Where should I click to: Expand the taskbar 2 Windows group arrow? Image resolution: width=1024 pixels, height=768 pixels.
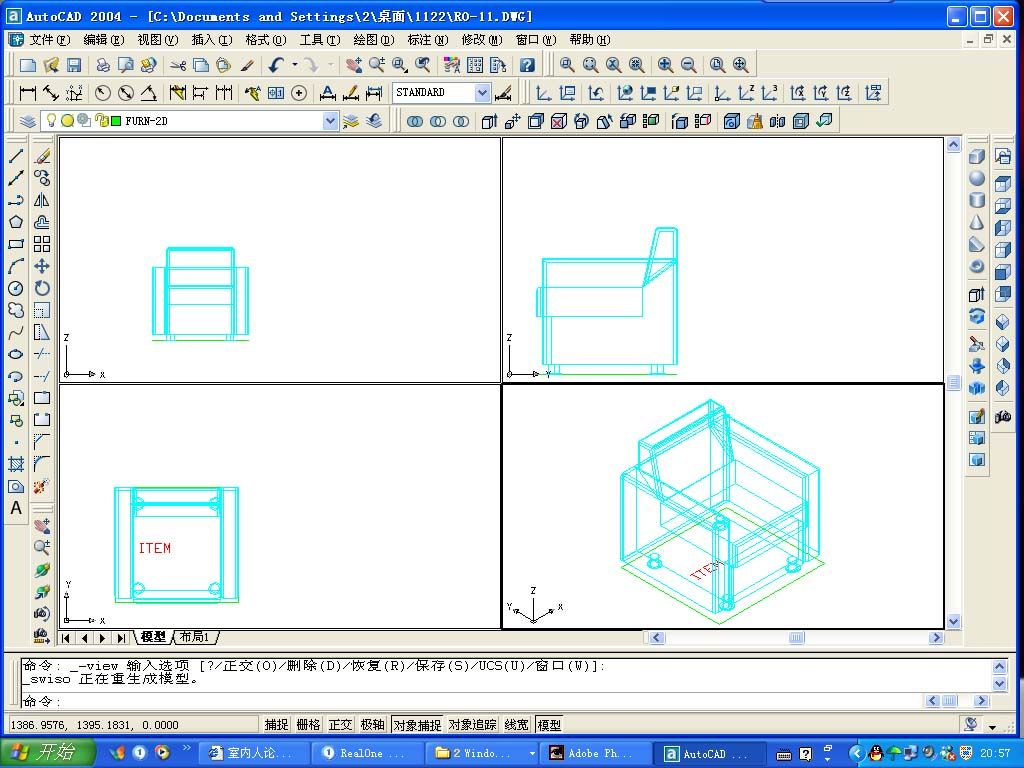click(x=532, y=753)
